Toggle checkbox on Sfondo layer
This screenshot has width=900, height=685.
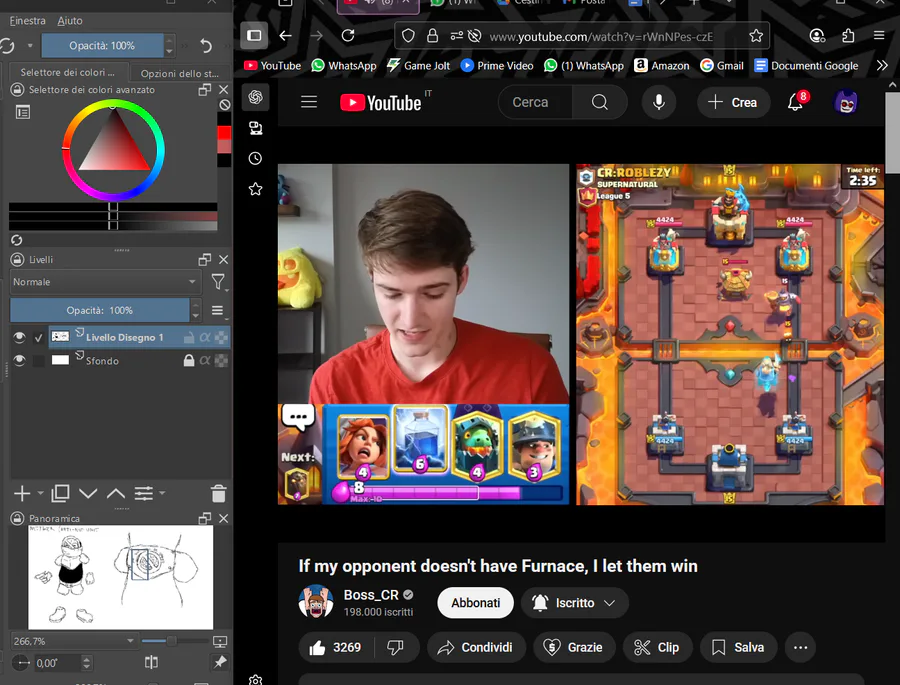tap(38, 361)
